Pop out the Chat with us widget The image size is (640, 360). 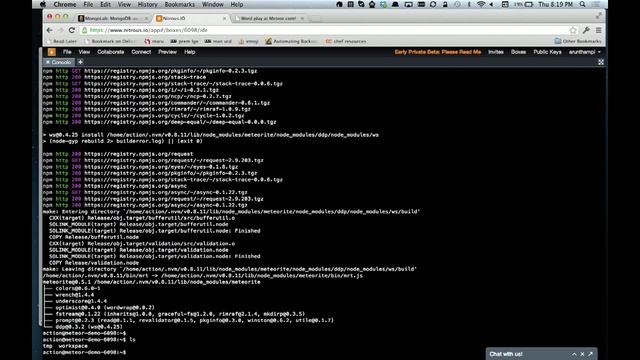pos(590,354)
